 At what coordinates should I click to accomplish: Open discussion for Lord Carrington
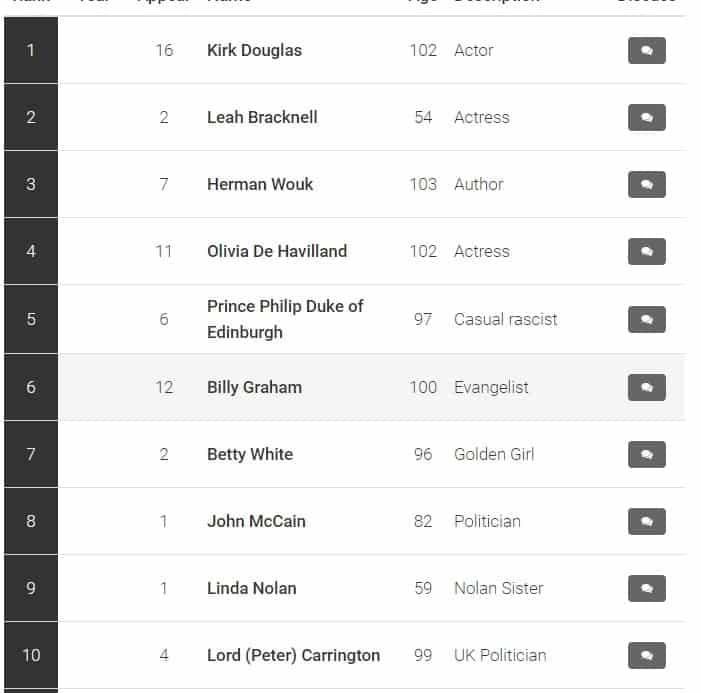(x=646, y=656)
